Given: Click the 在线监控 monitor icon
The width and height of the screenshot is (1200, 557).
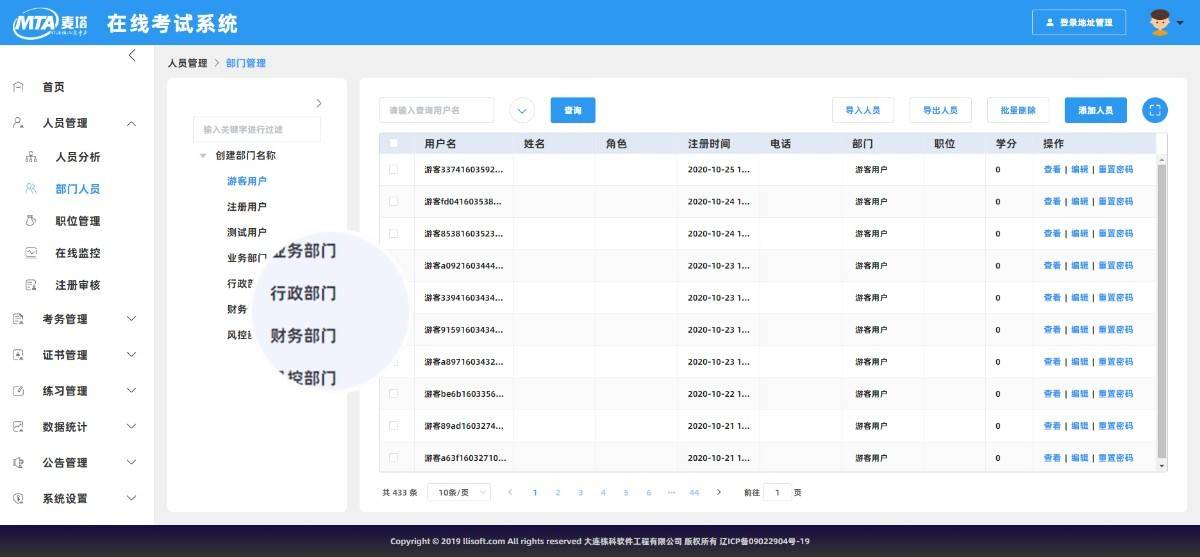Looking at the screenshot, I should 31,253.
